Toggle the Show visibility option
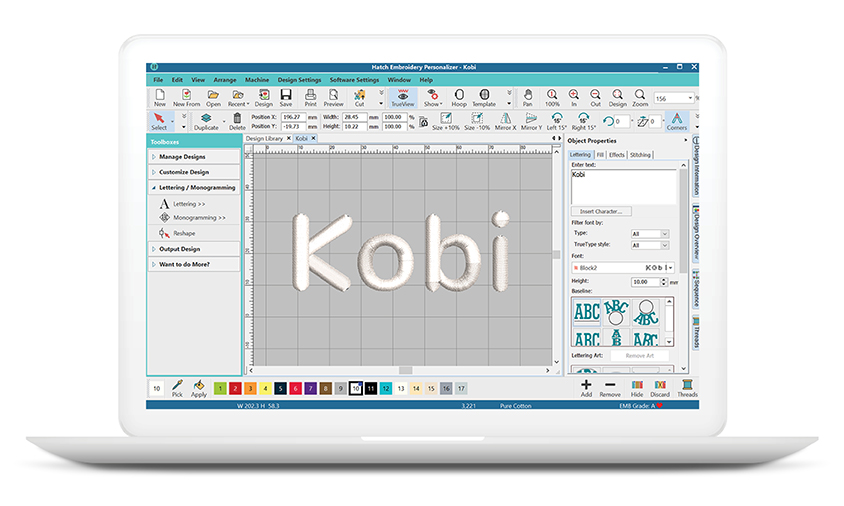This screenshot has width=844, height=506. click(432, 98)
